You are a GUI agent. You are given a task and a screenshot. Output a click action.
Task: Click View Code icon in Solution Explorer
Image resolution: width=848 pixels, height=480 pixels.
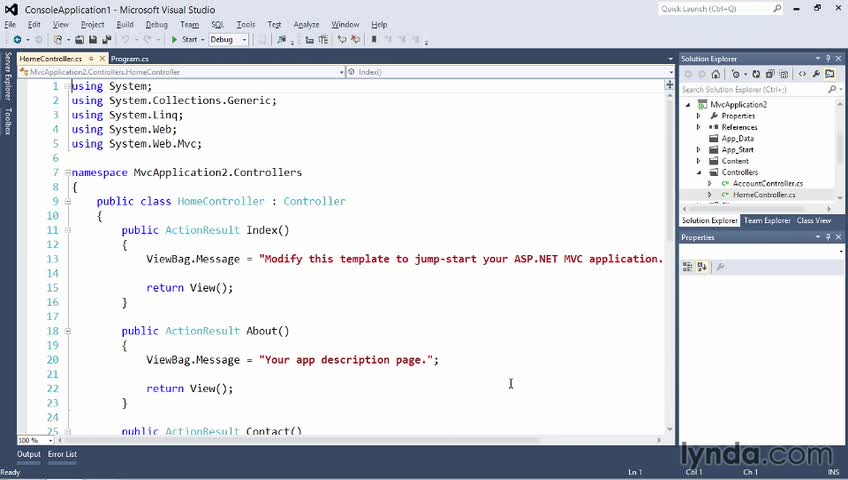(802, 74)
